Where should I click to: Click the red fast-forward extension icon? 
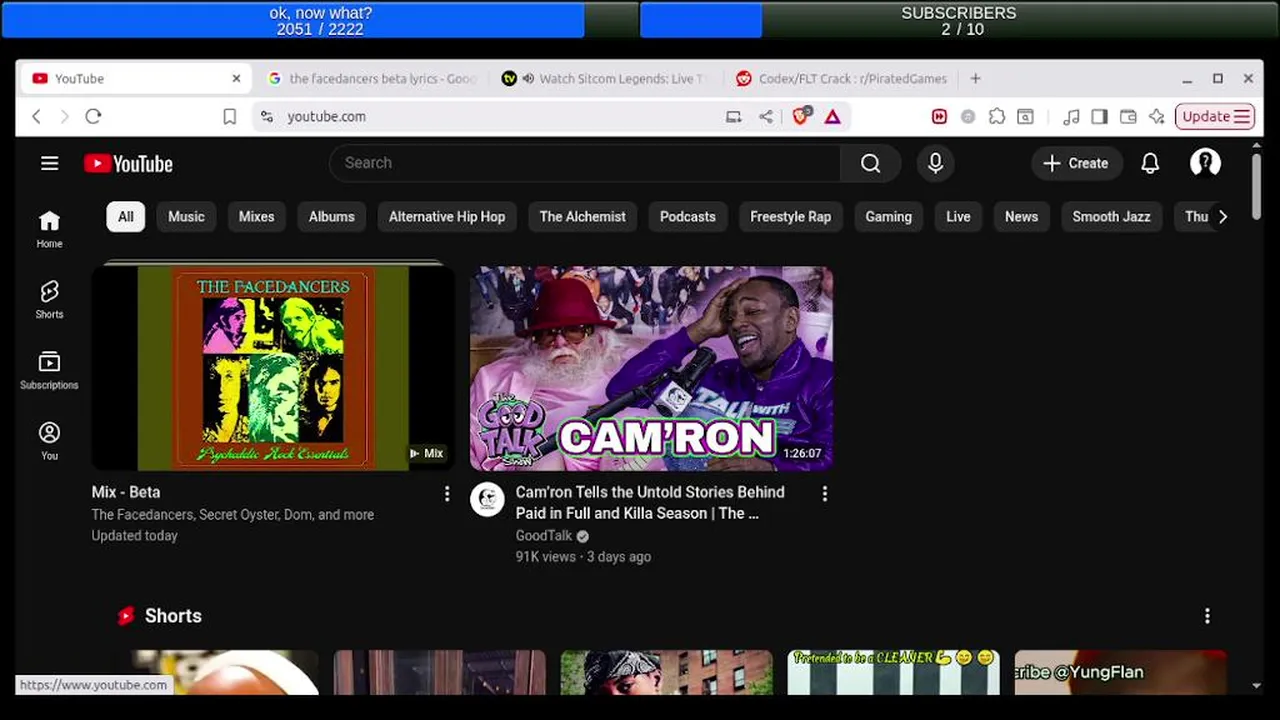tap(939, 117)
